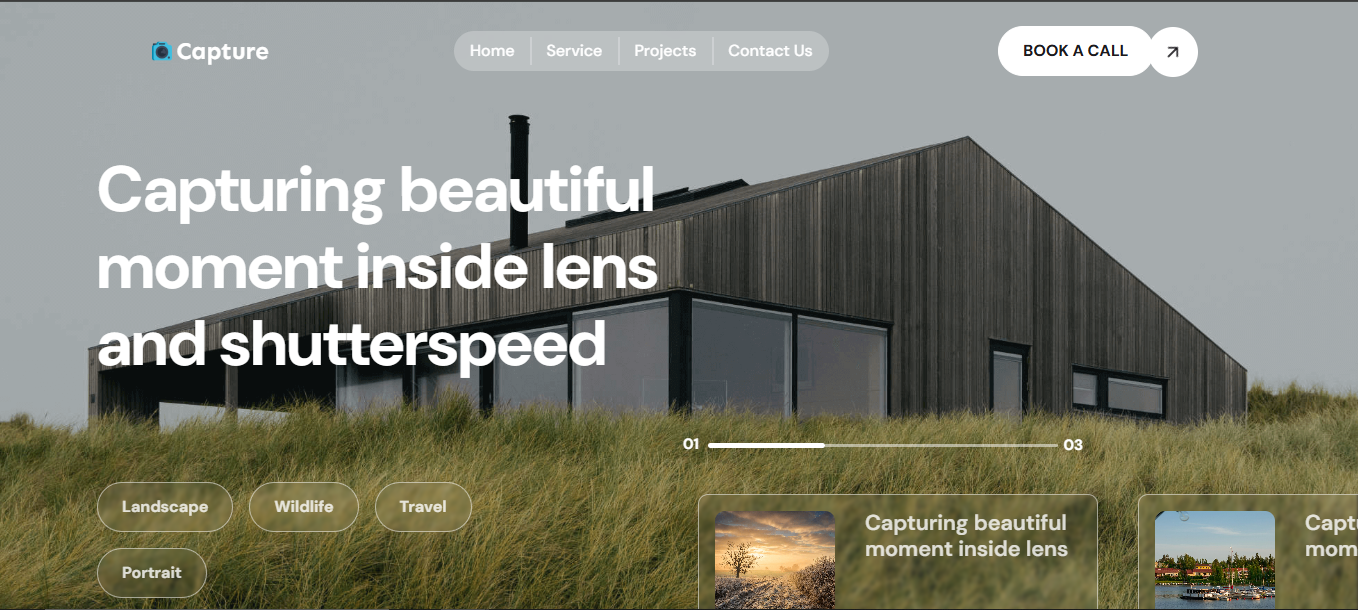The image size is (1358, 610).
Task: Select the Landscape category pill
Action: [165, 507]
